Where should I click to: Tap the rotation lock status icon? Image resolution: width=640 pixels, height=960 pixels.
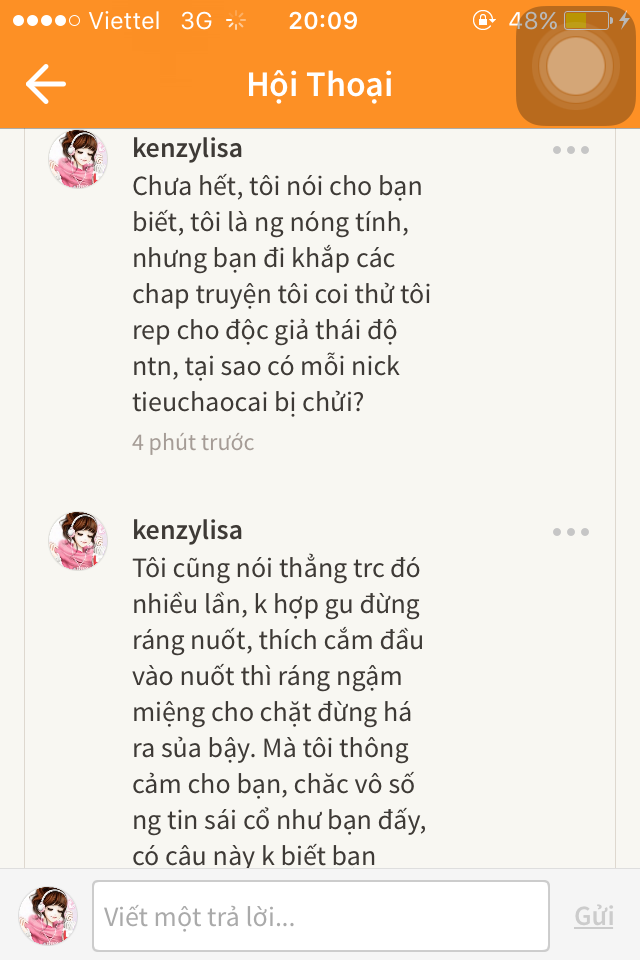pos(484,21)
